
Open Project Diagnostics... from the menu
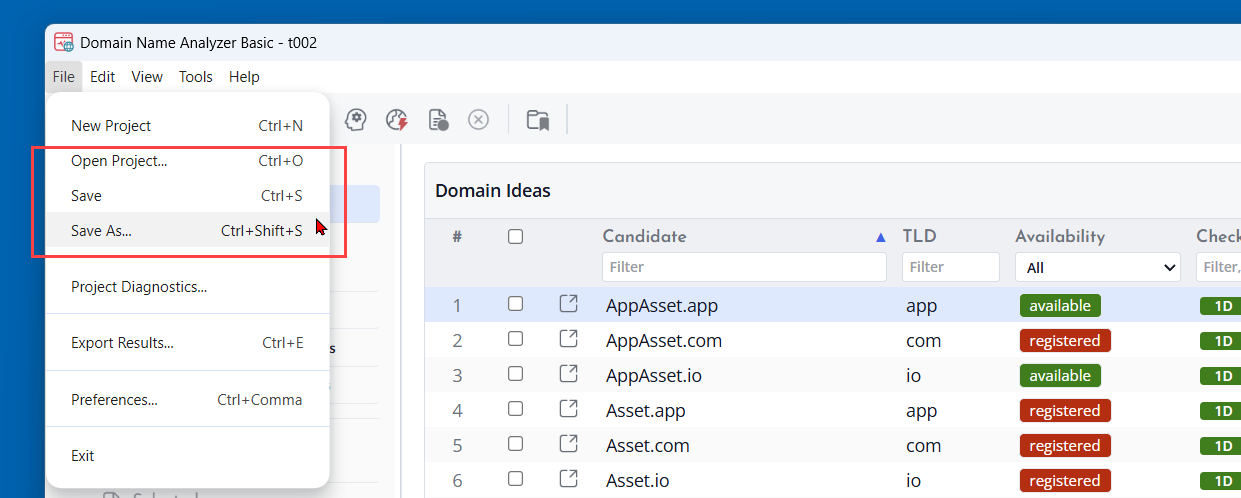[x=187, y=287]
